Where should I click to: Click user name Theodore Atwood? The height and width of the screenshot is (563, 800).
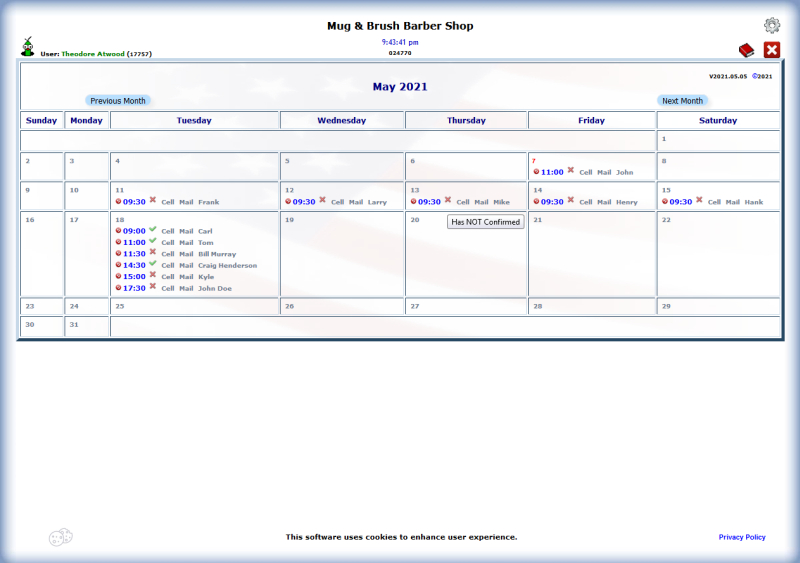(x=93, y=54)
